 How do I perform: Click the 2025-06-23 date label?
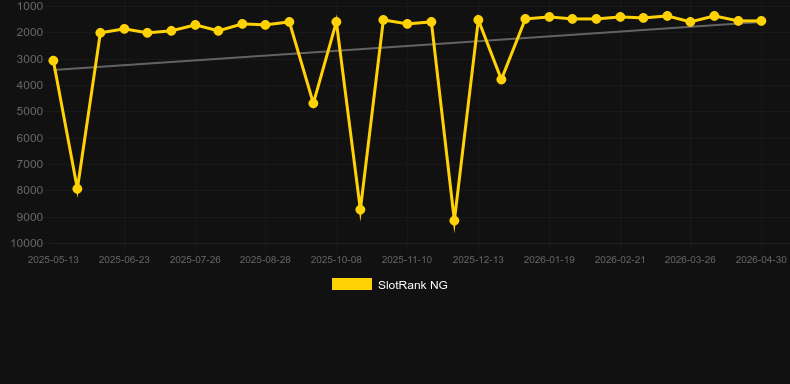click(x=124, y=260)
